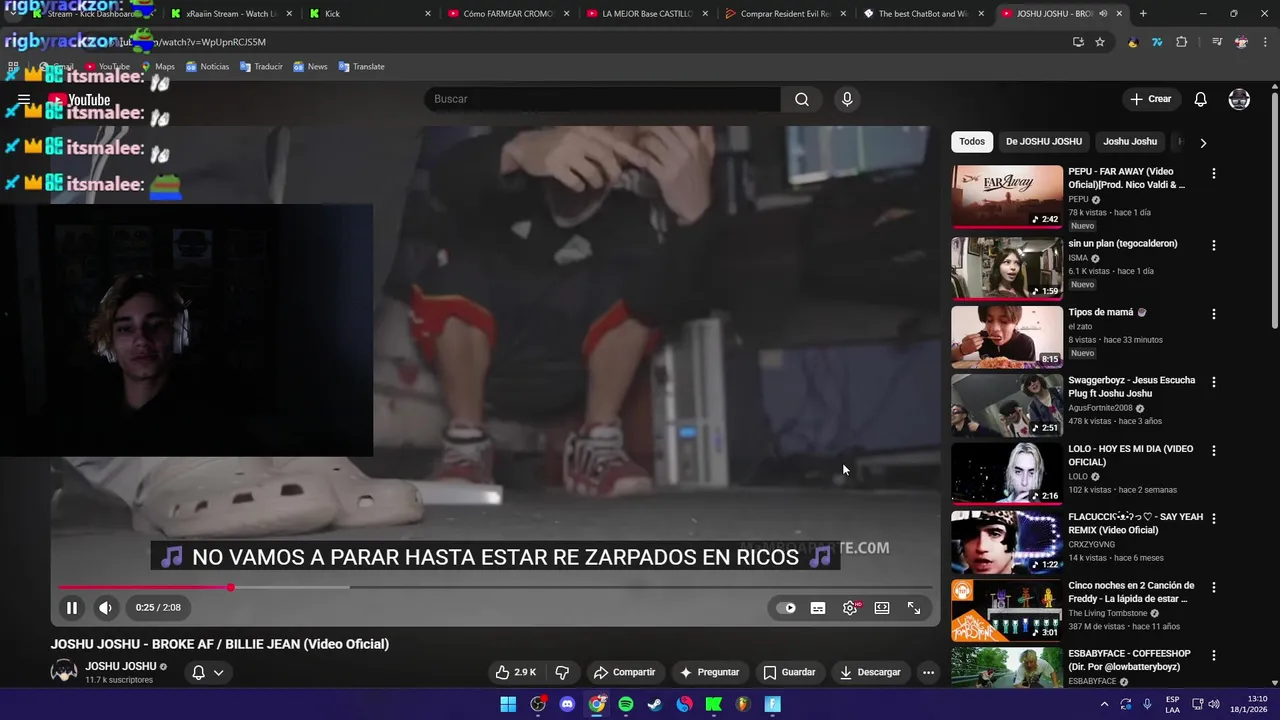The height and width of the screenshot is (720, 1280).
Task: Start voice search with the microphone icon
Action: (847, 99)
